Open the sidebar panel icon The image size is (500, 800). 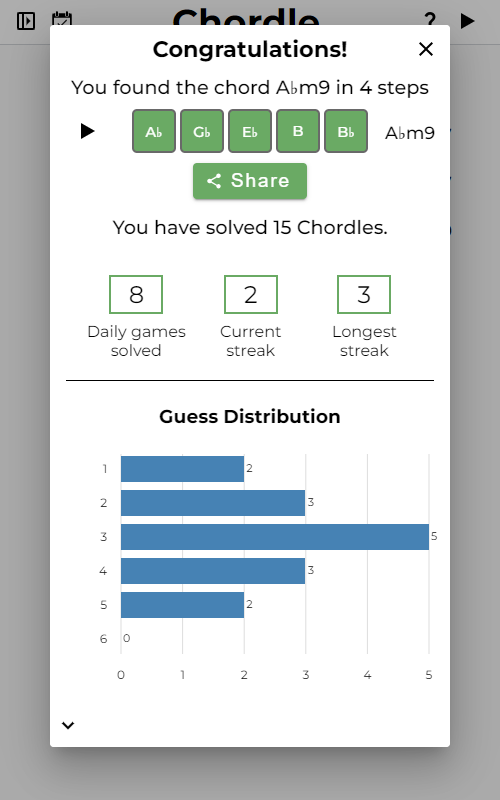pos(26,21)
